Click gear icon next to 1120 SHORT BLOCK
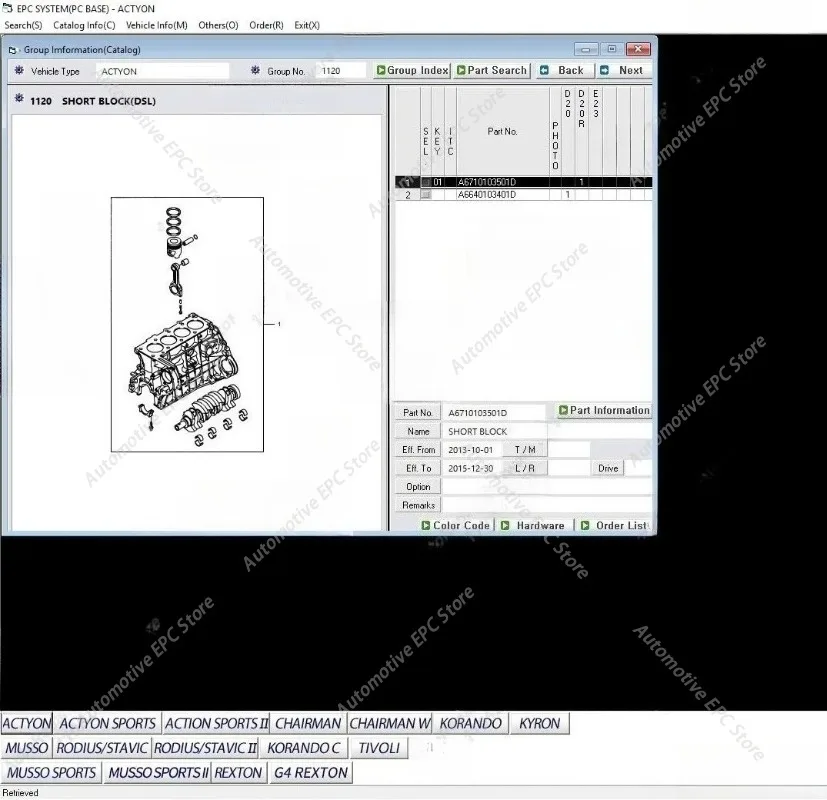 coord(19,99)
